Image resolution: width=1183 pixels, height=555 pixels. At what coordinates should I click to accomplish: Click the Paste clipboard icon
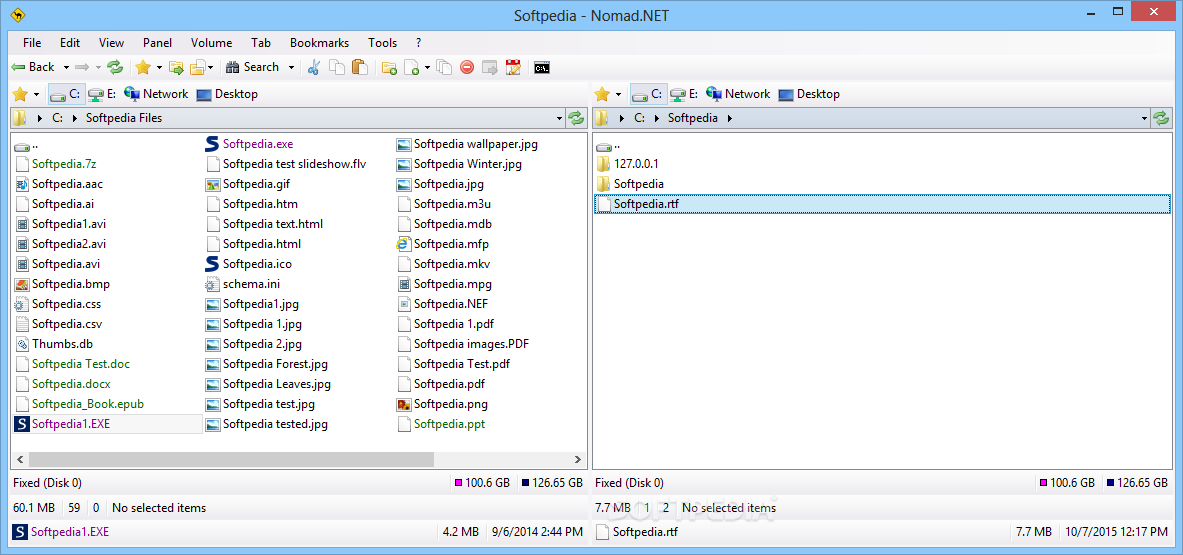(x=360, y=67)
